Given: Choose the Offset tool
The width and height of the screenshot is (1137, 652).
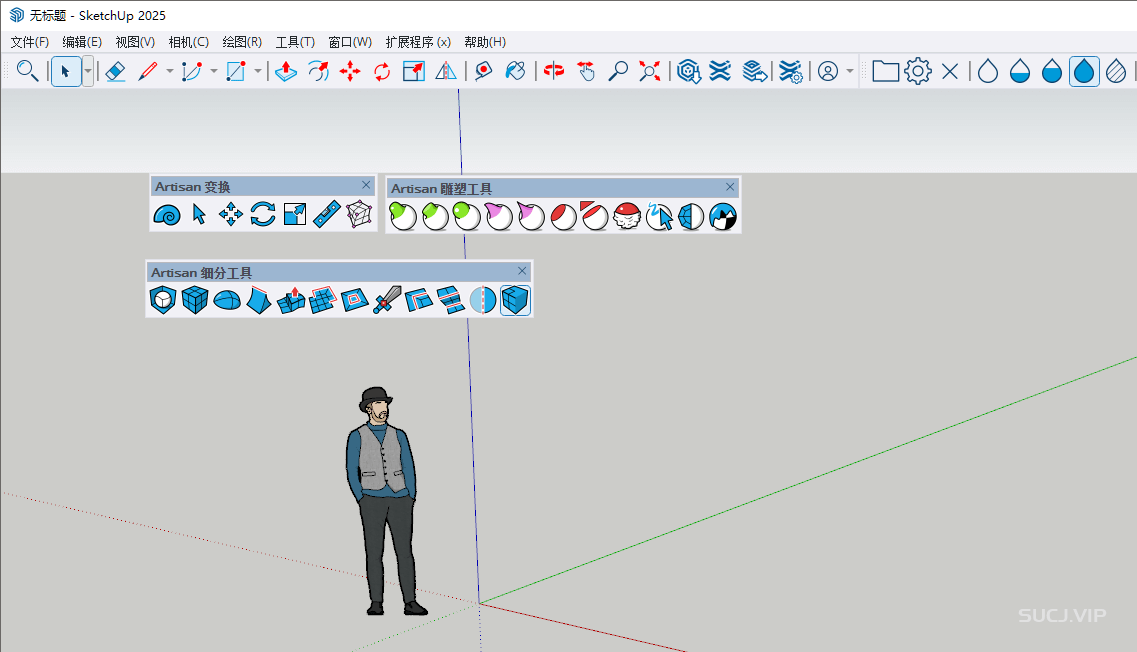Looking at the screenshot, I should (x=318, y=71).
